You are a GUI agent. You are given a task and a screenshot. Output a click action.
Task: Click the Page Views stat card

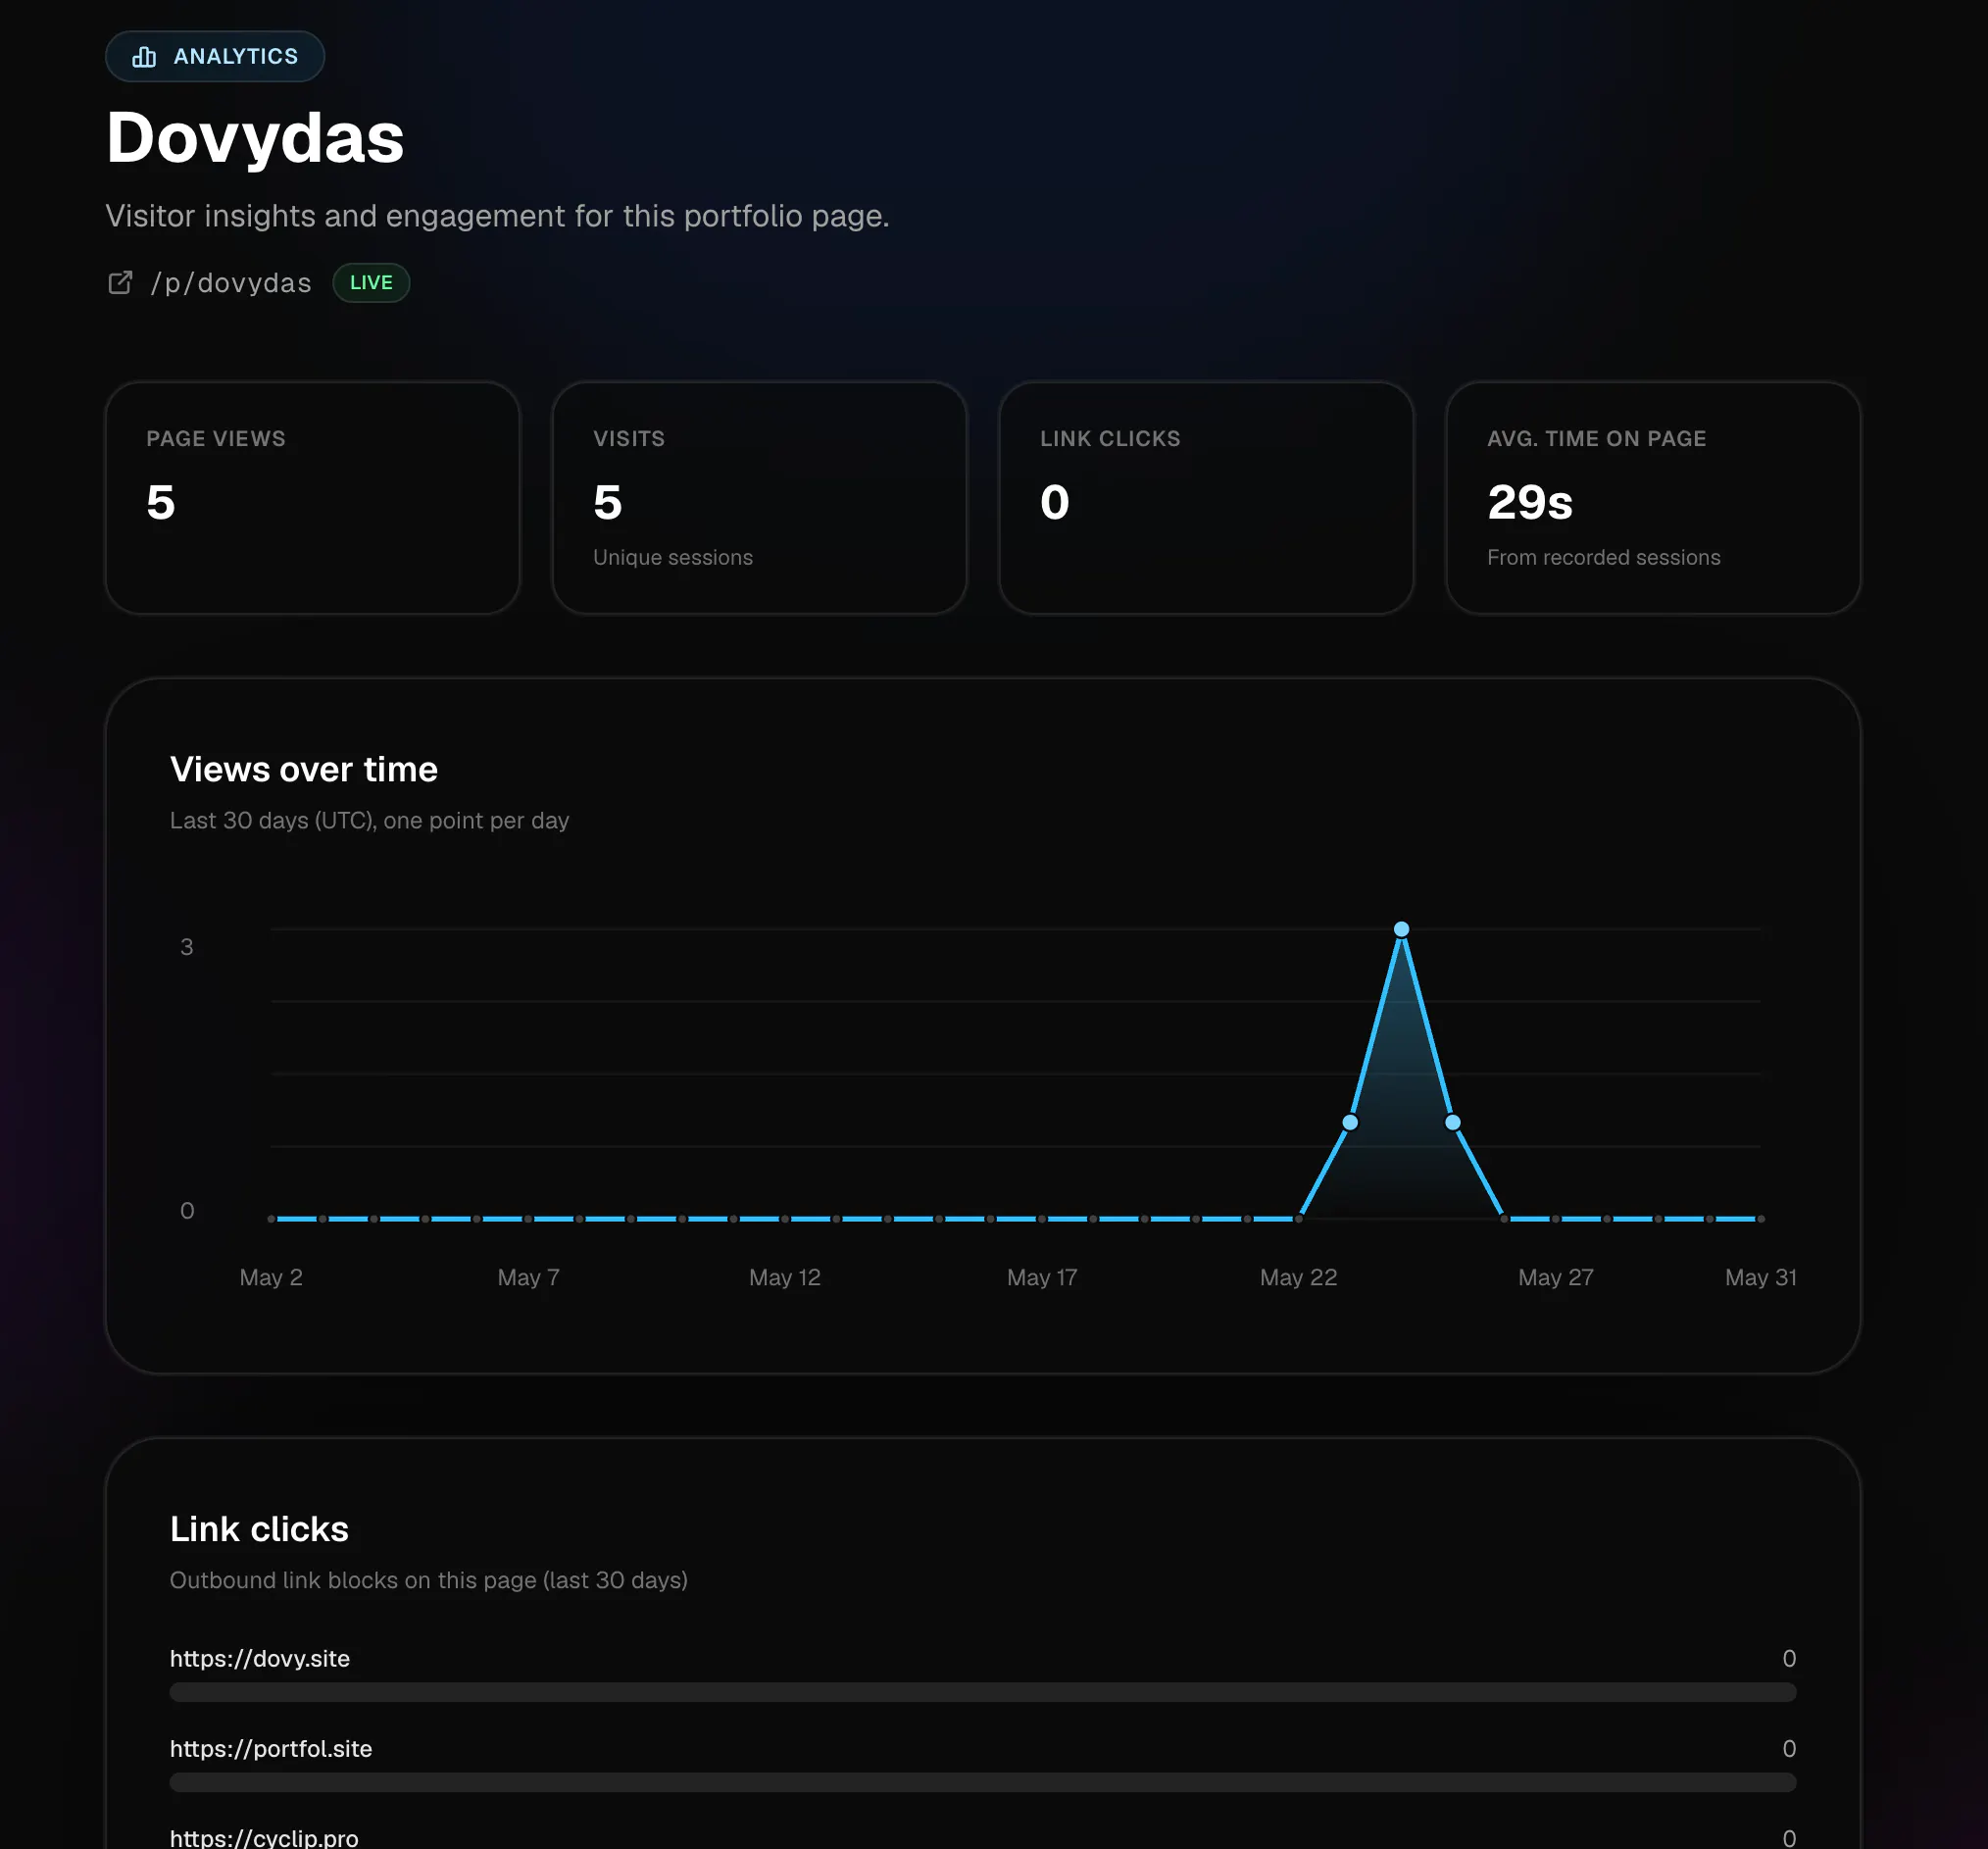313,498
